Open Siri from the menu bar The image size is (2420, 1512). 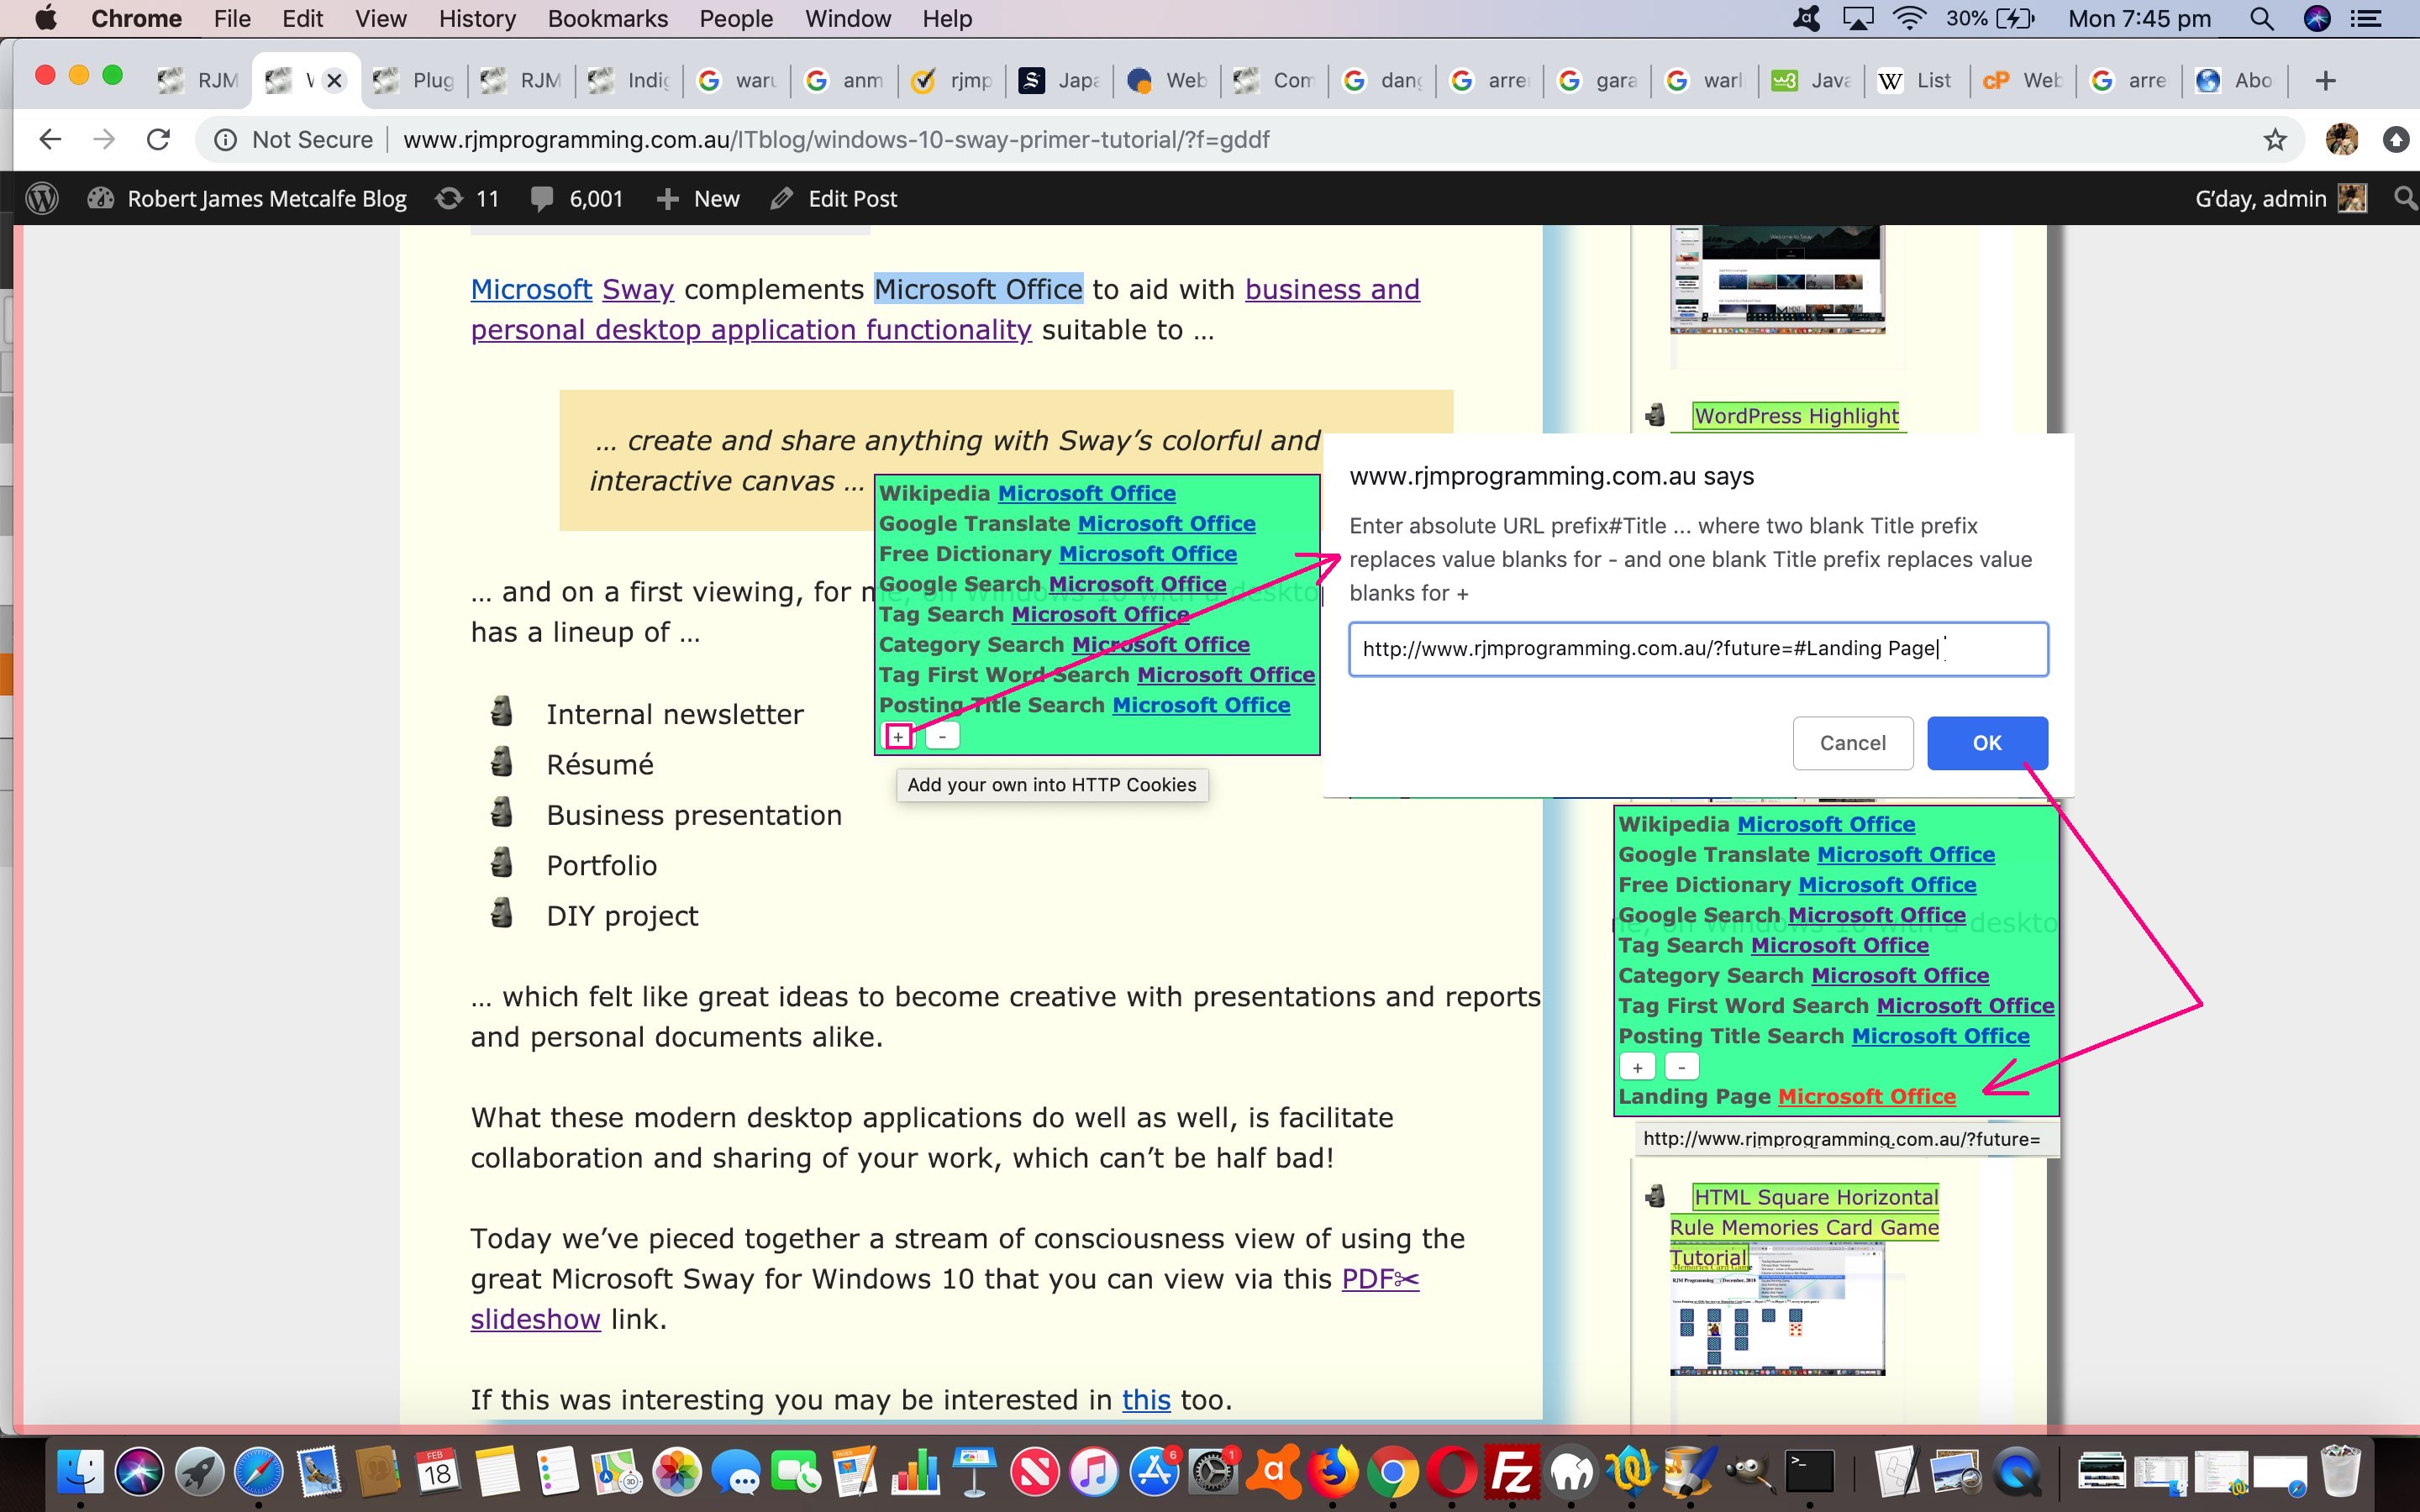[x=2316, y=18]
